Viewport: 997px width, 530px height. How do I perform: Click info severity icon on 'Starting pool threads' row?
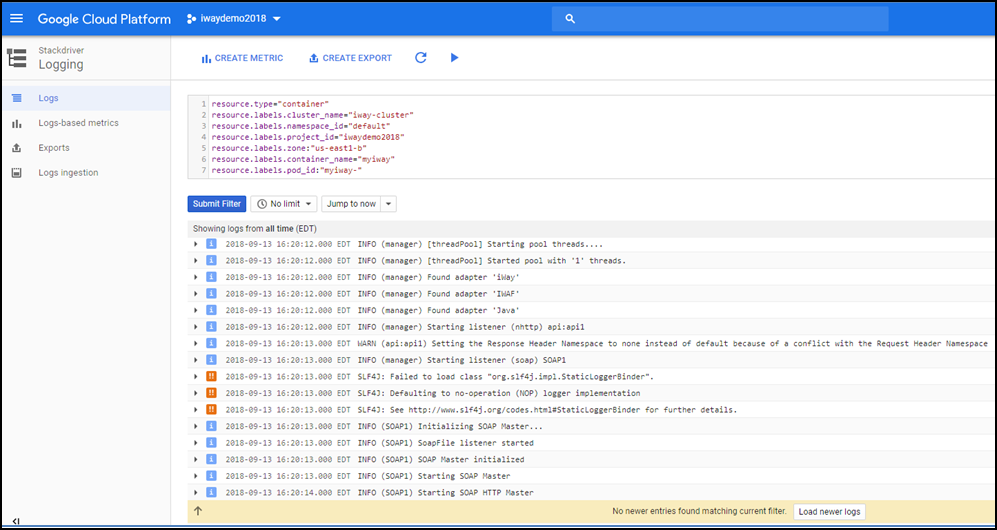pyautogui.click(x=212, y=244)
